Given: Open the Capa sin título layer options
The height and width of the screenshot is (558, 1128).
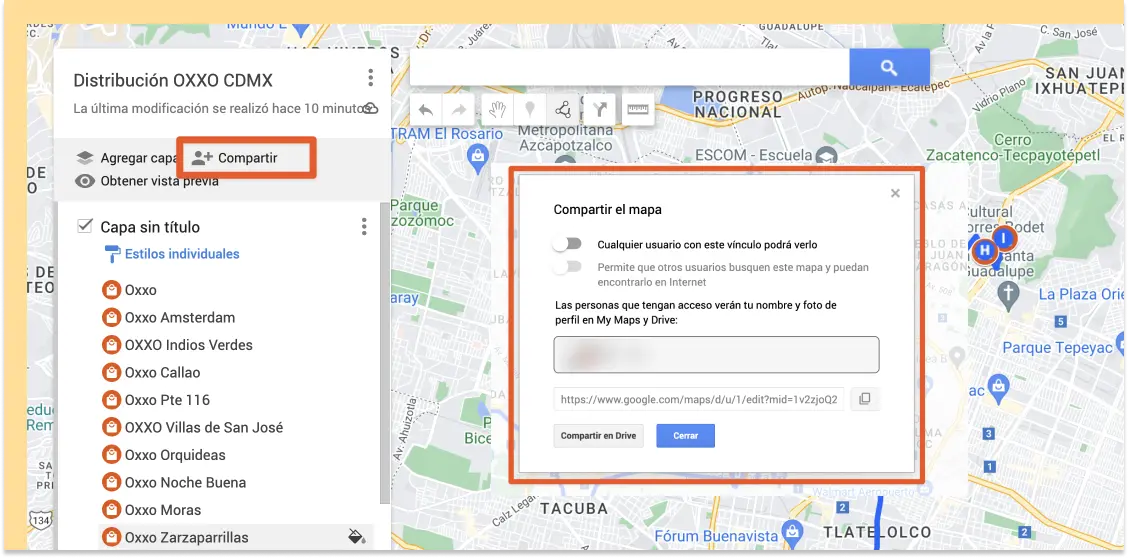Looking at the screenshot, I should (364, 227).
